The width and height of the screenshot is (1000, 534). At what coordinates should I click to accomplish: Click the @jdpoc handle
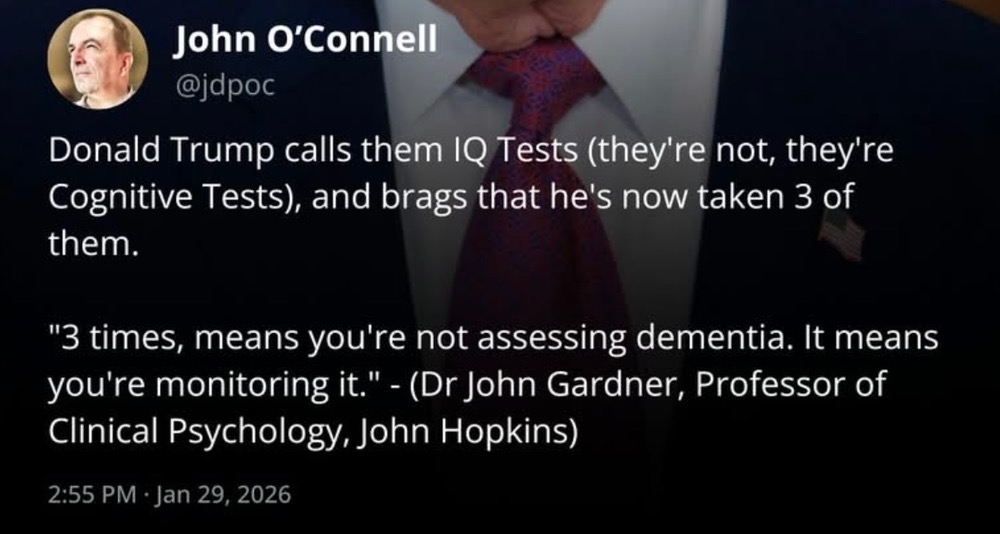click(x=223, y=85)
